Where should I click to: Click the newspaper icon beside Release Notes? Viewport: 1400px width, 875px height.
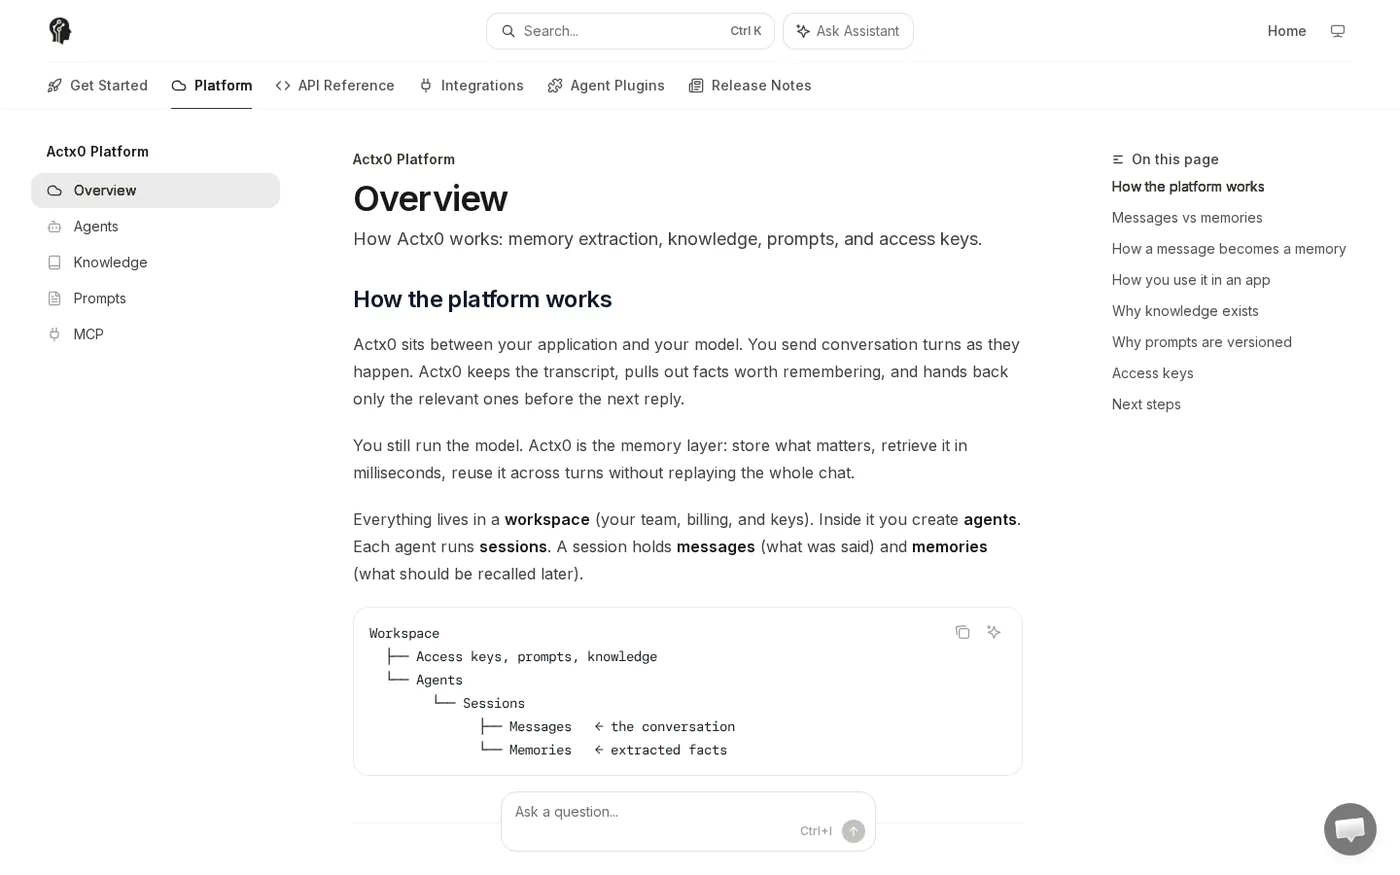click(x=696, y=86)
